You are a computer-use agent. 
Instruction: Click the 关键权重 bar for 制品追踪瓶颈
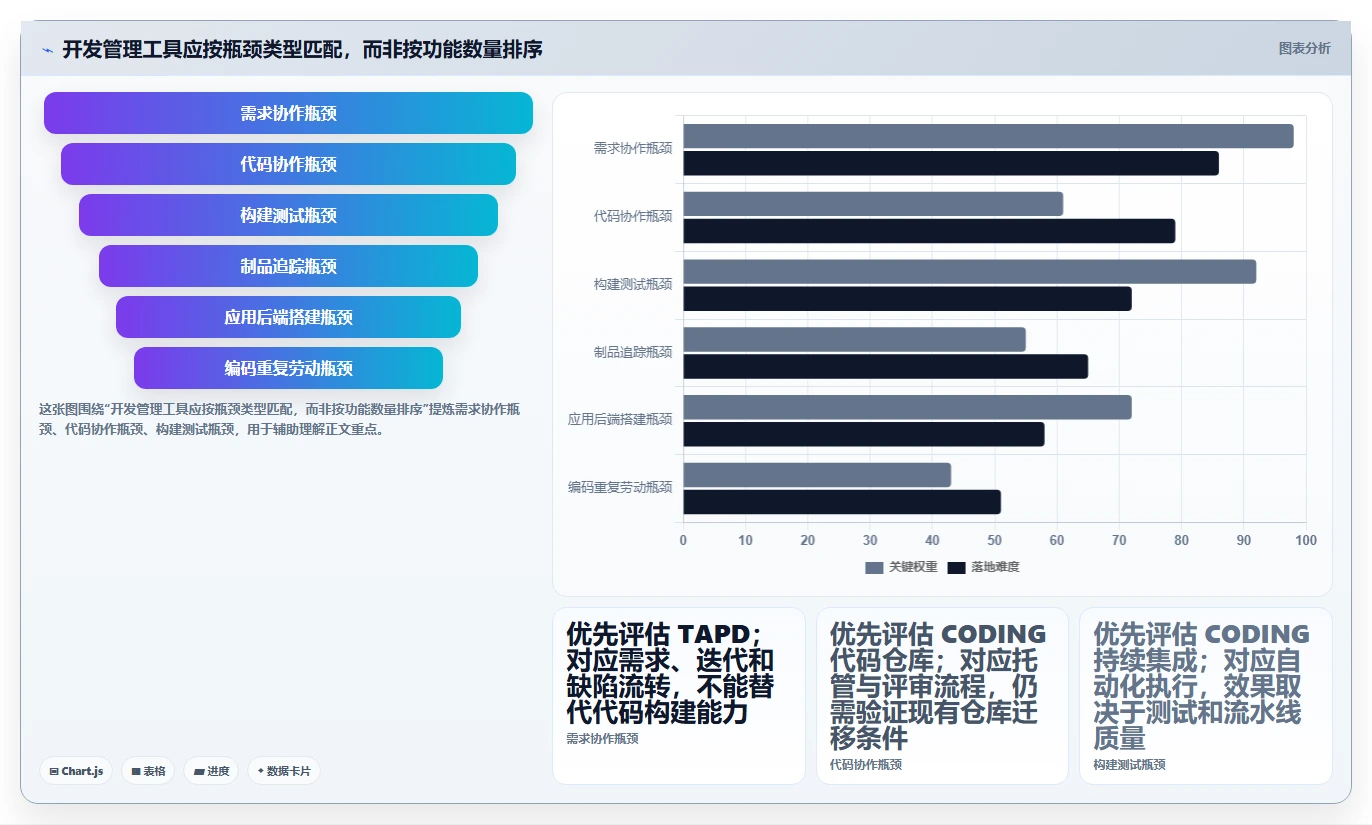(x=854, y=339)
